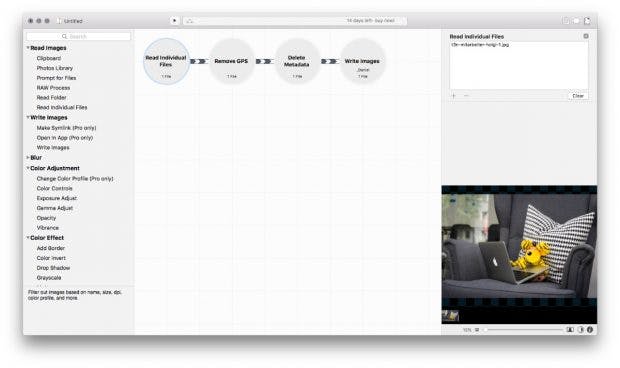Select the Write Images node
Screen dimensions: 620x368
pyautogui.click(x=362, y=61)
